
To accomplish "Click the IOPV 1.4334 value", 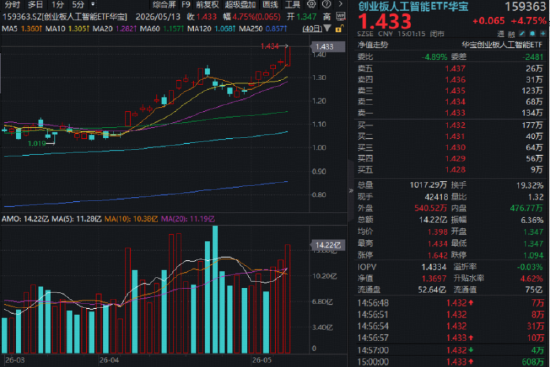I will coord(434,267).
